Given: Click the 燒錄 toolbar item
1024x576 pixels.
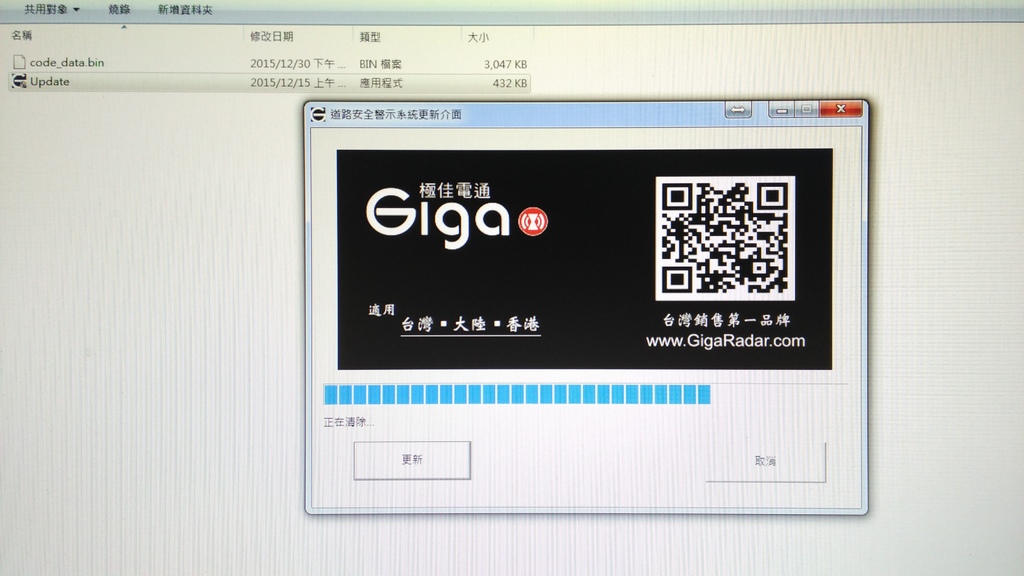Looking at the screenshot, I should (x=119, y=9).
